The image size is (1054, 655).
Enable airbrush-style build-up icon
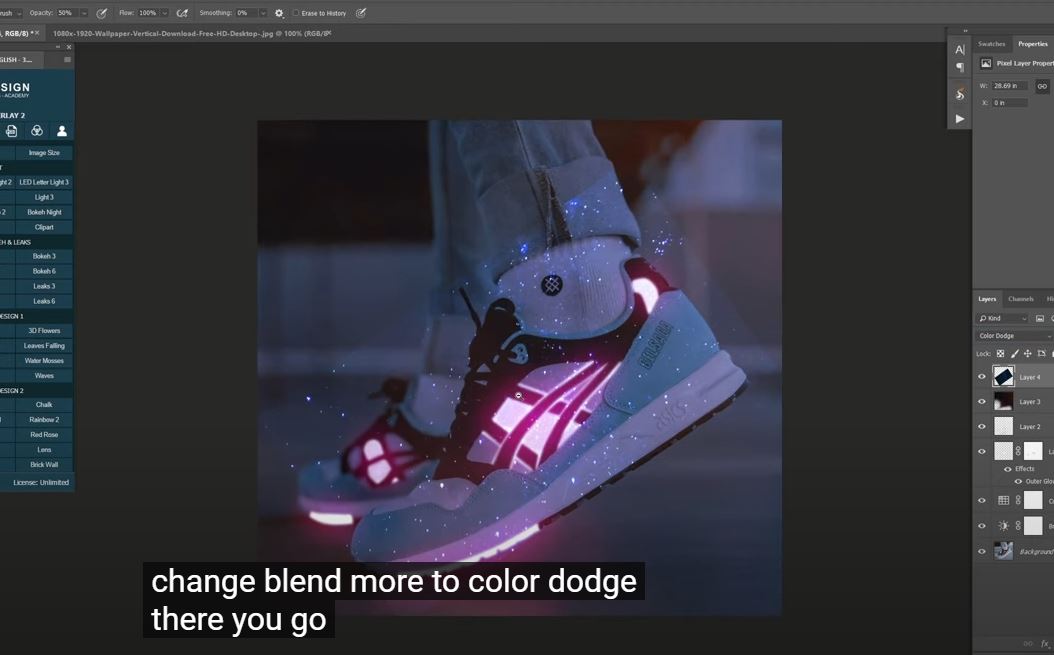(x=182, y=13)
